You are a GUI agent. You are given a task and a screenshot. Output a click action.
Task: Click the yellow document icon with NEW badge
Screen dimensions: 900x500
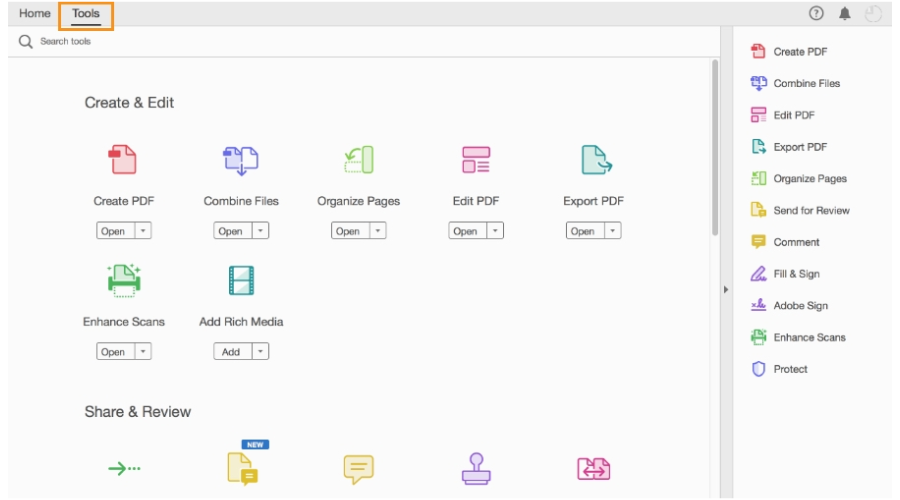click(x=243, y=468)
